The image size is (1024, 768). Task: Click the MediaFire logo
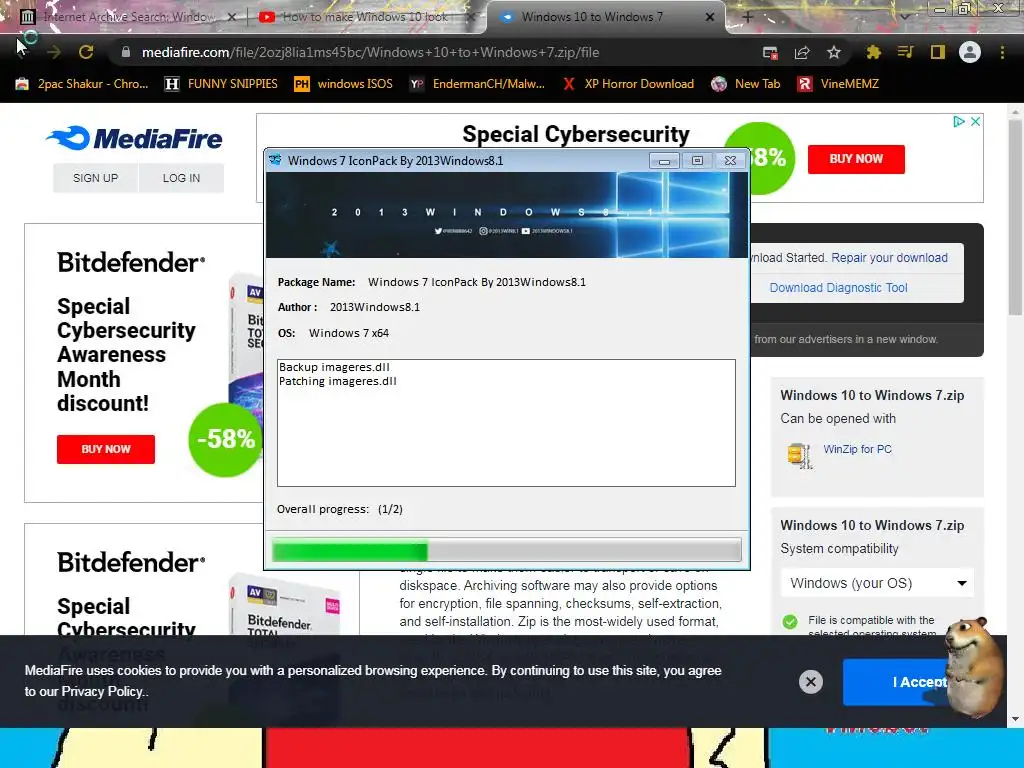(134, 138)
